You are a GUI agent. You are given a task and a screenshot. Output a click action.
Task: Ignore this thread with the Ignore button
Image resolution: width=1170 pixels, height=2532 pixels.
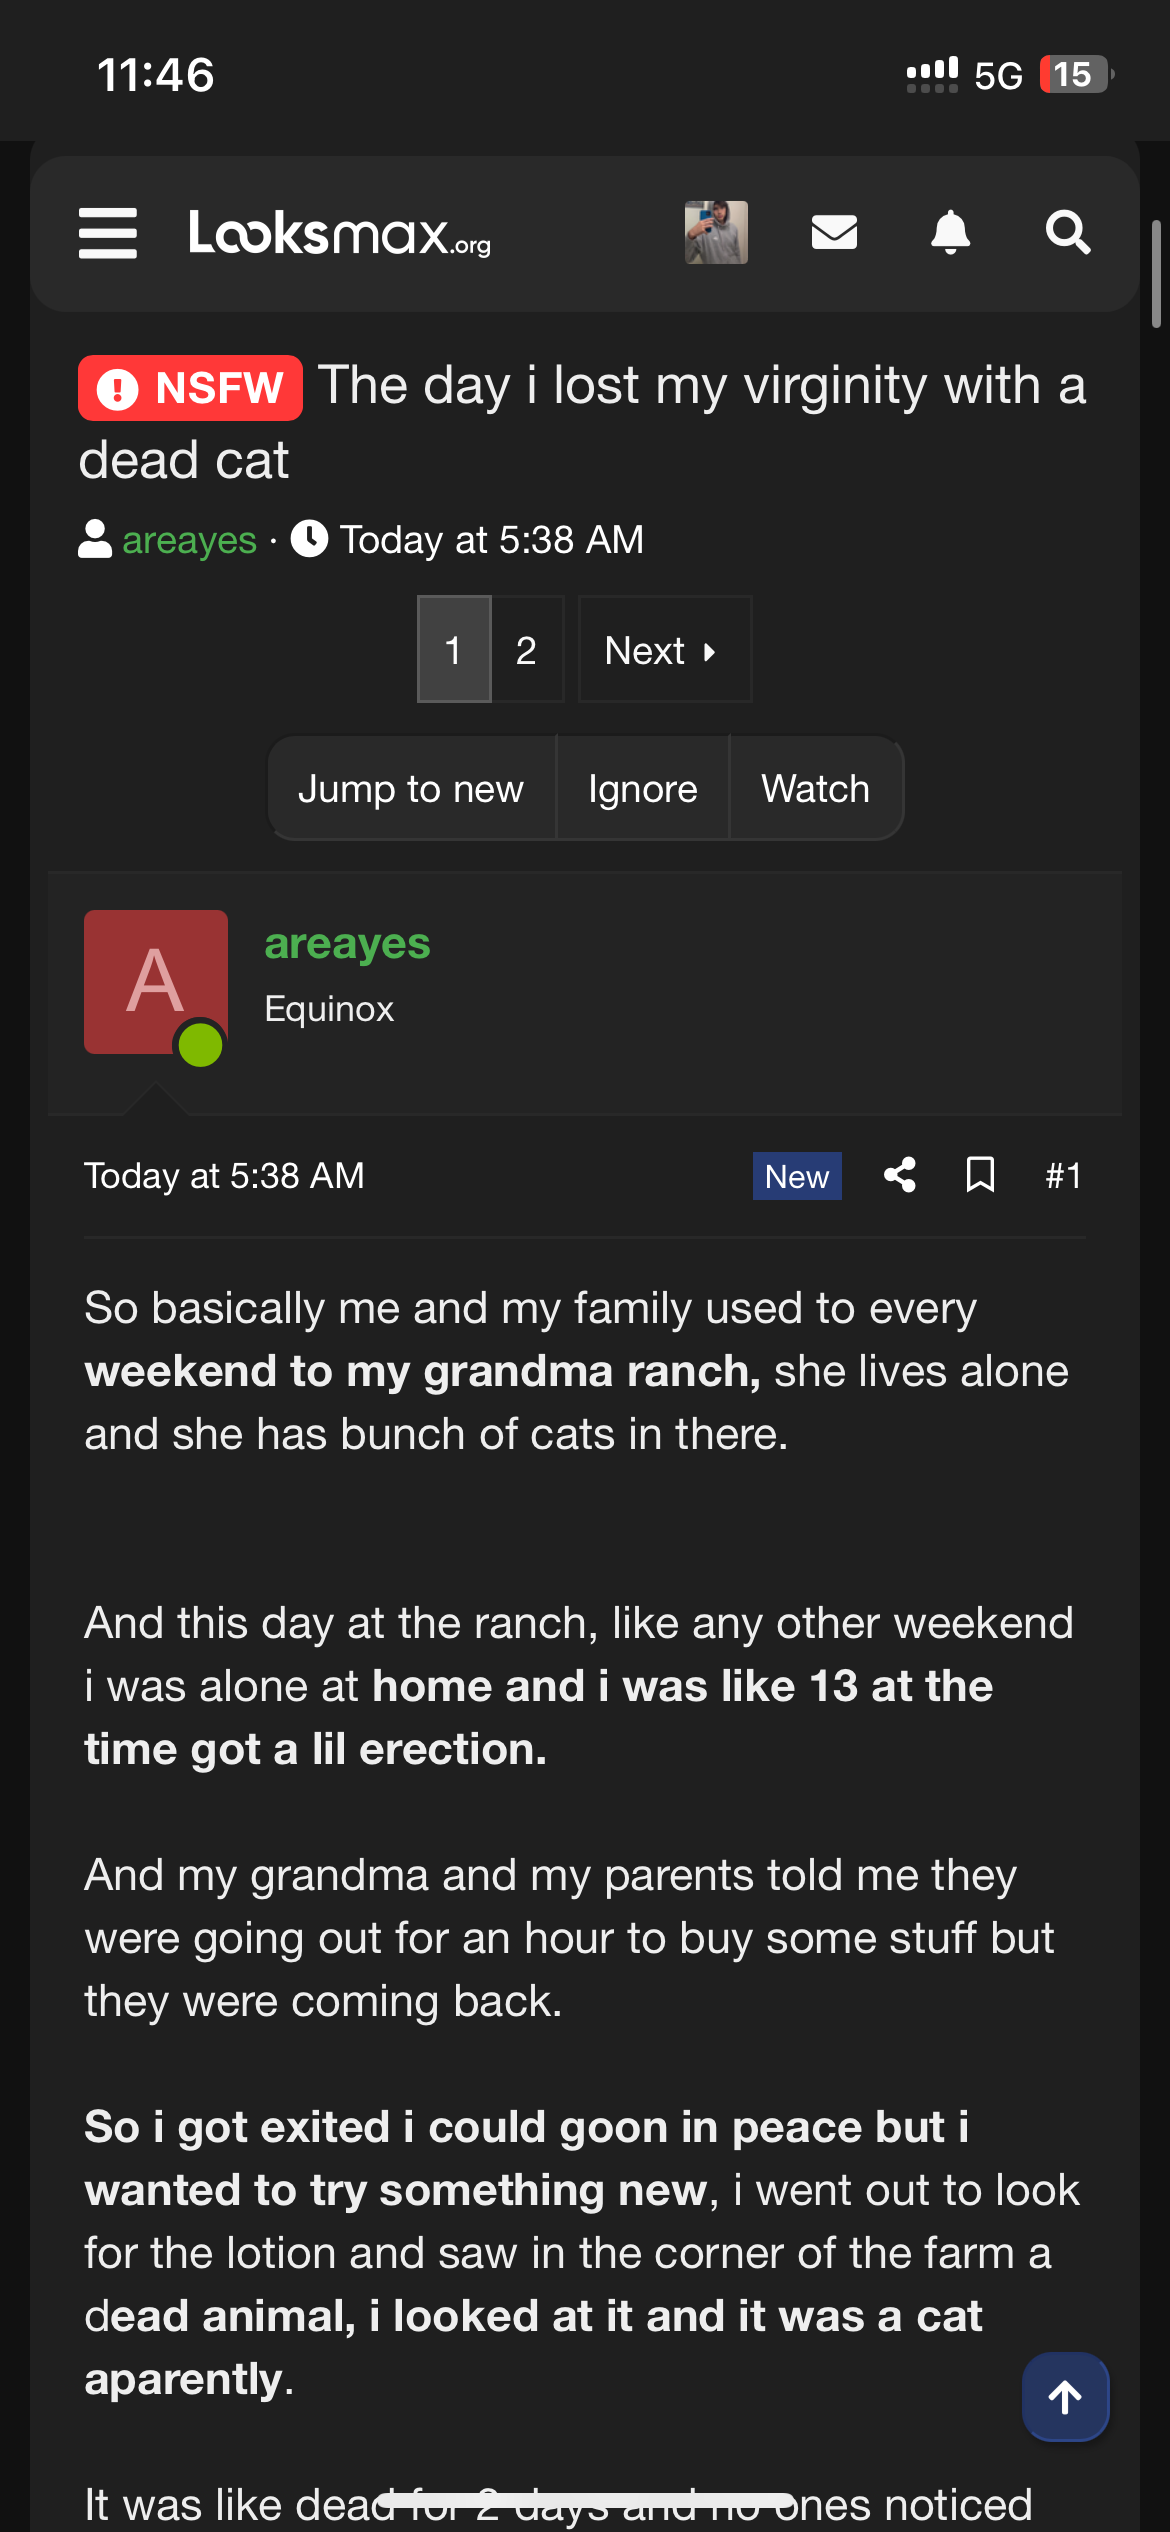point(642,789)
